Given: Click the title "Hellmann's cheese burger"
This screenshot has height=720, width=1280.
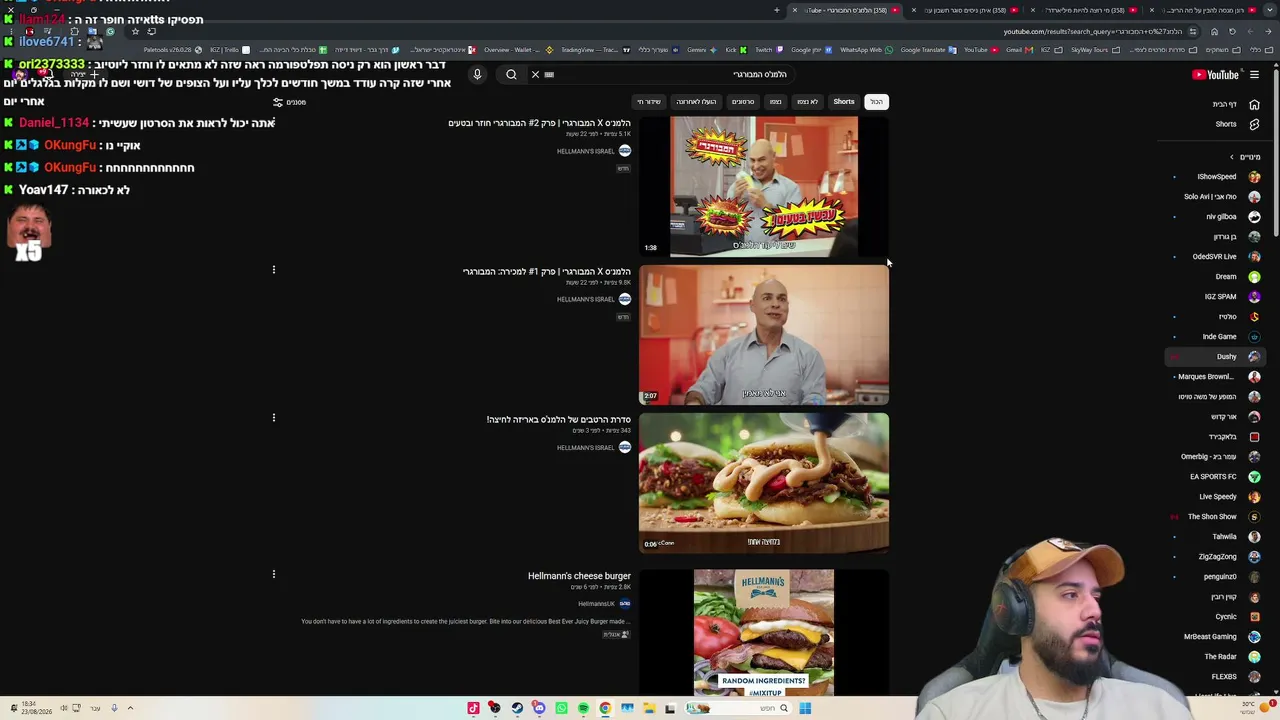Looking at the screenshot, I should tap(579, 576).
